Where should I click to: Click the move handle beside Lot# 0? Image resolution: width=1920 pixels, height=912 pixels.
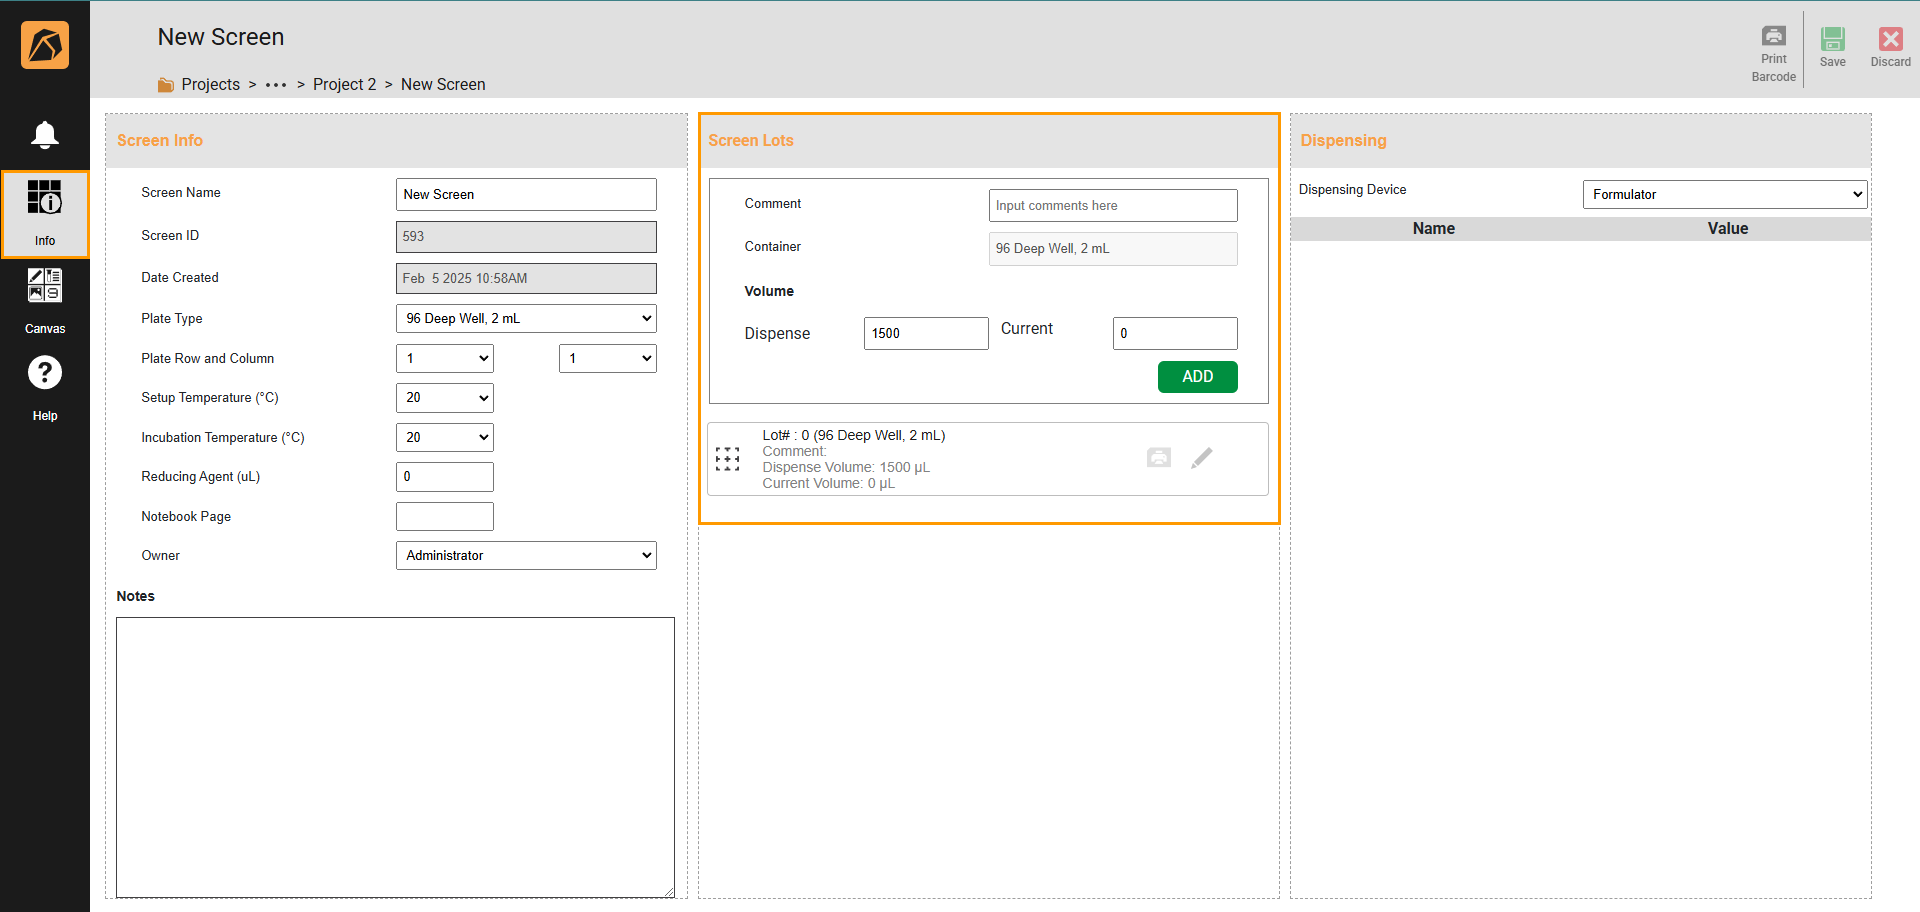727,458
